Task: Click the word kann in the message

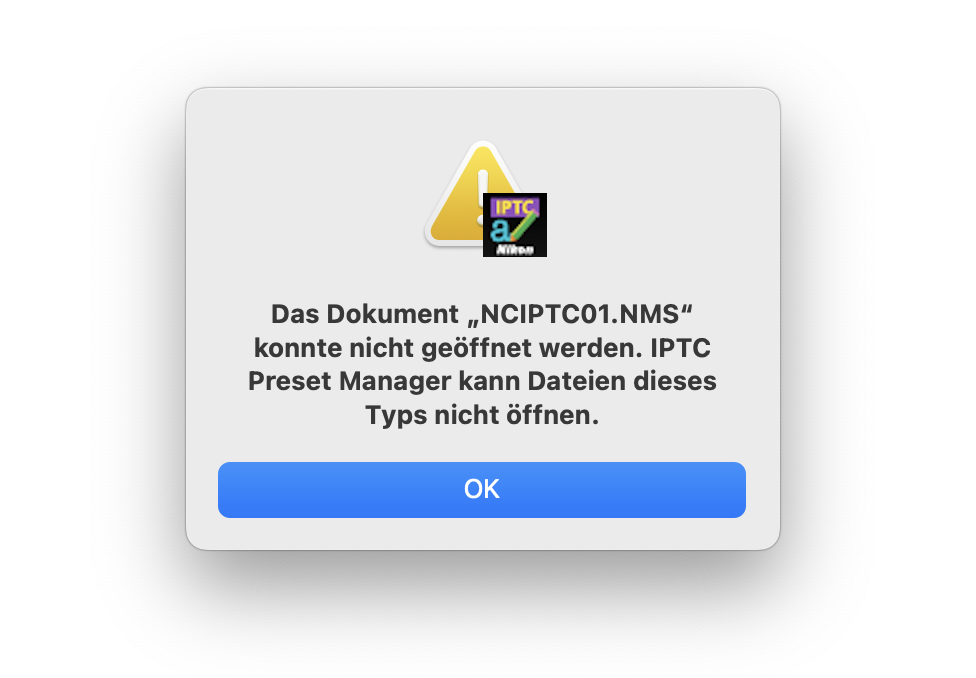Action: tap(489, 381)
